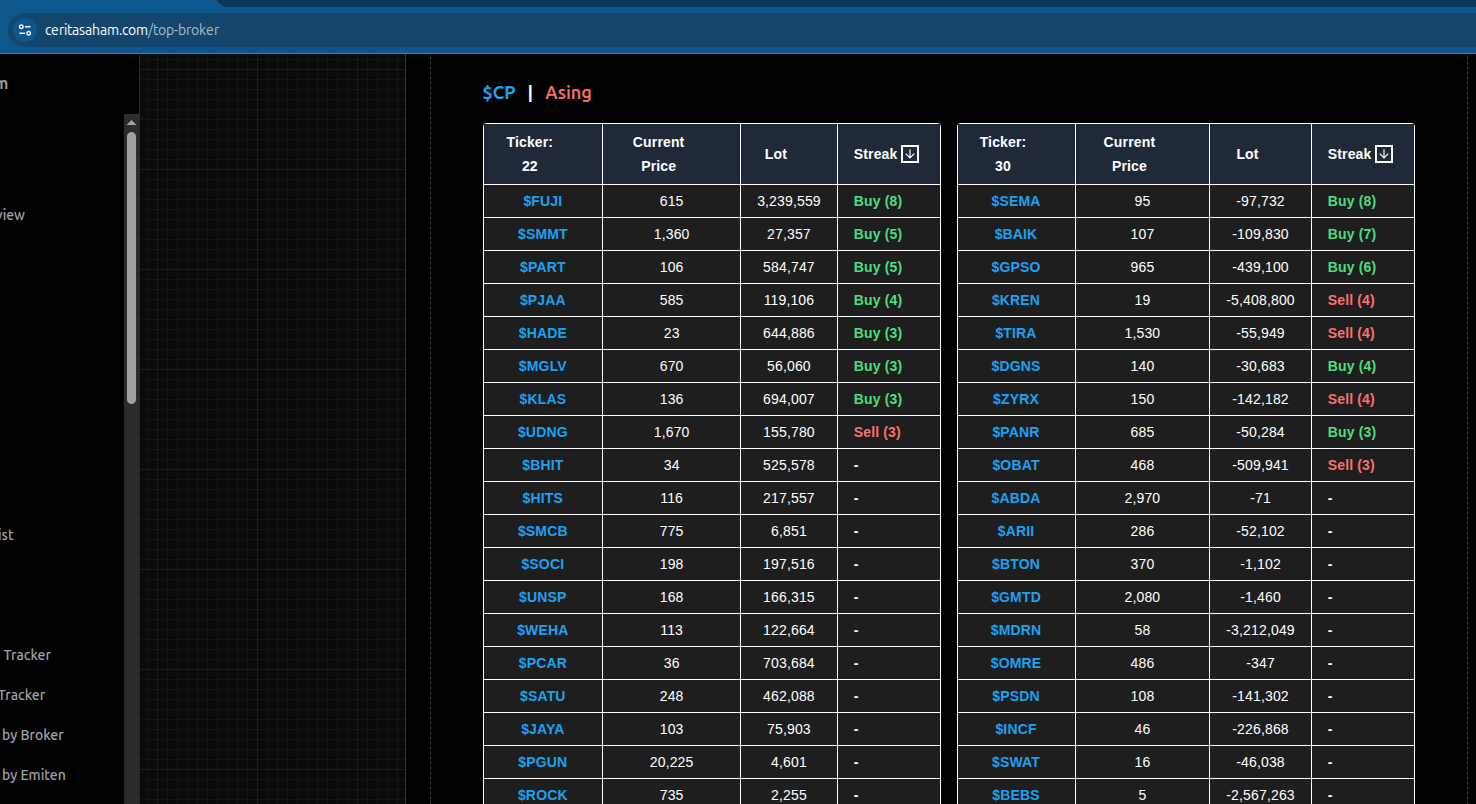Open the $FUJI ticker link
Screen dimensions: 1476x804
click(542, 201)
